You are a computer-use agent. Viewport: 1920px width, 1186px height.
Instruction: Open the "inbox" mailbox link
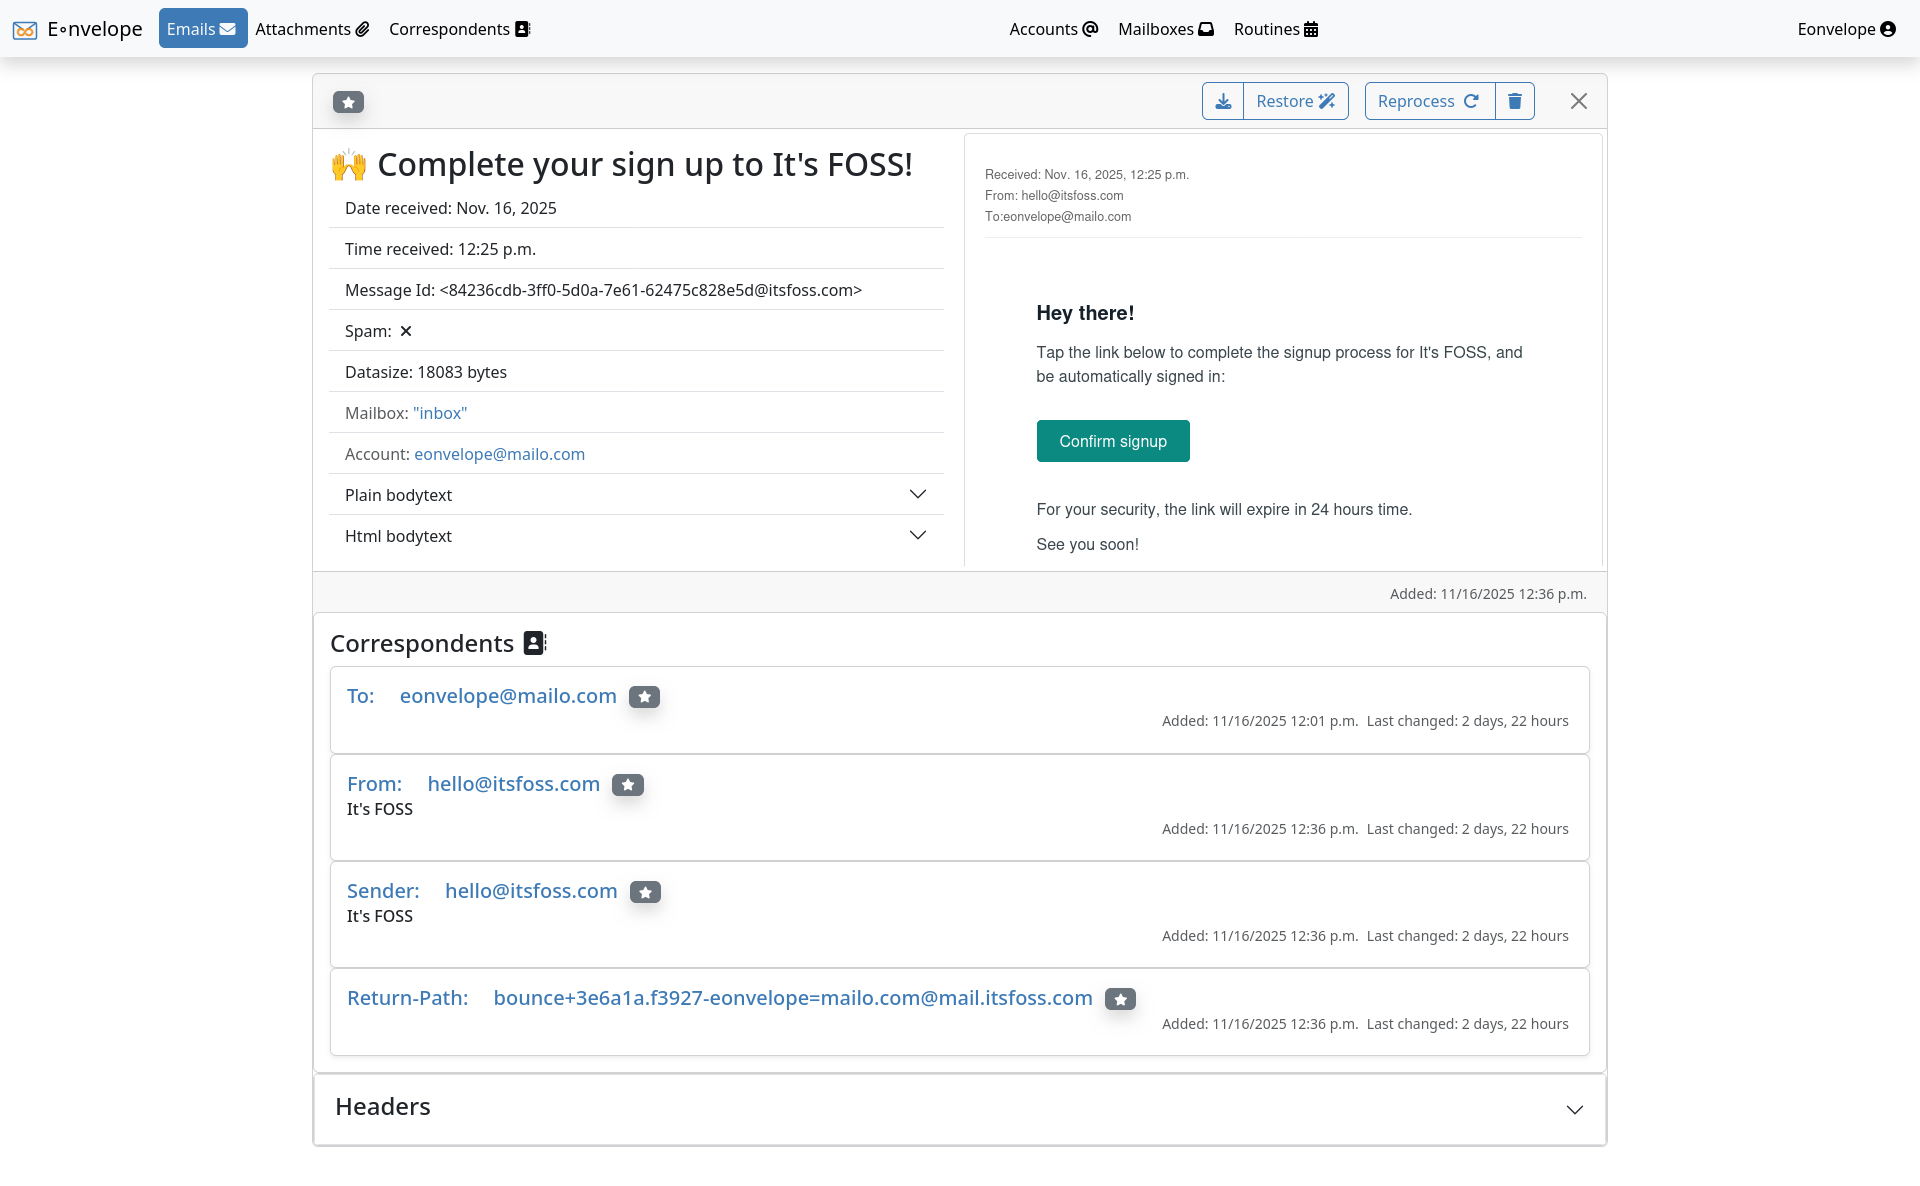click(x=439, y=412)
